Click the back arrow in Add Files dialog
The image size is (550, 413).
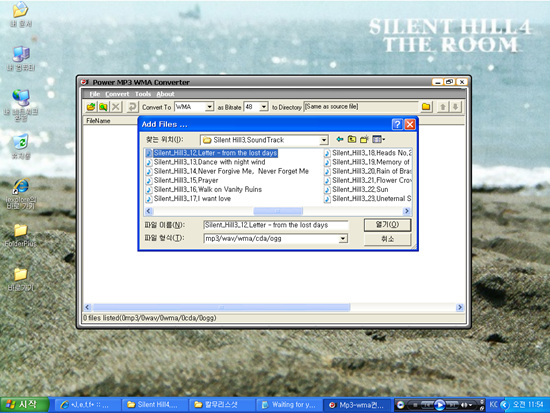coord(339,139)
